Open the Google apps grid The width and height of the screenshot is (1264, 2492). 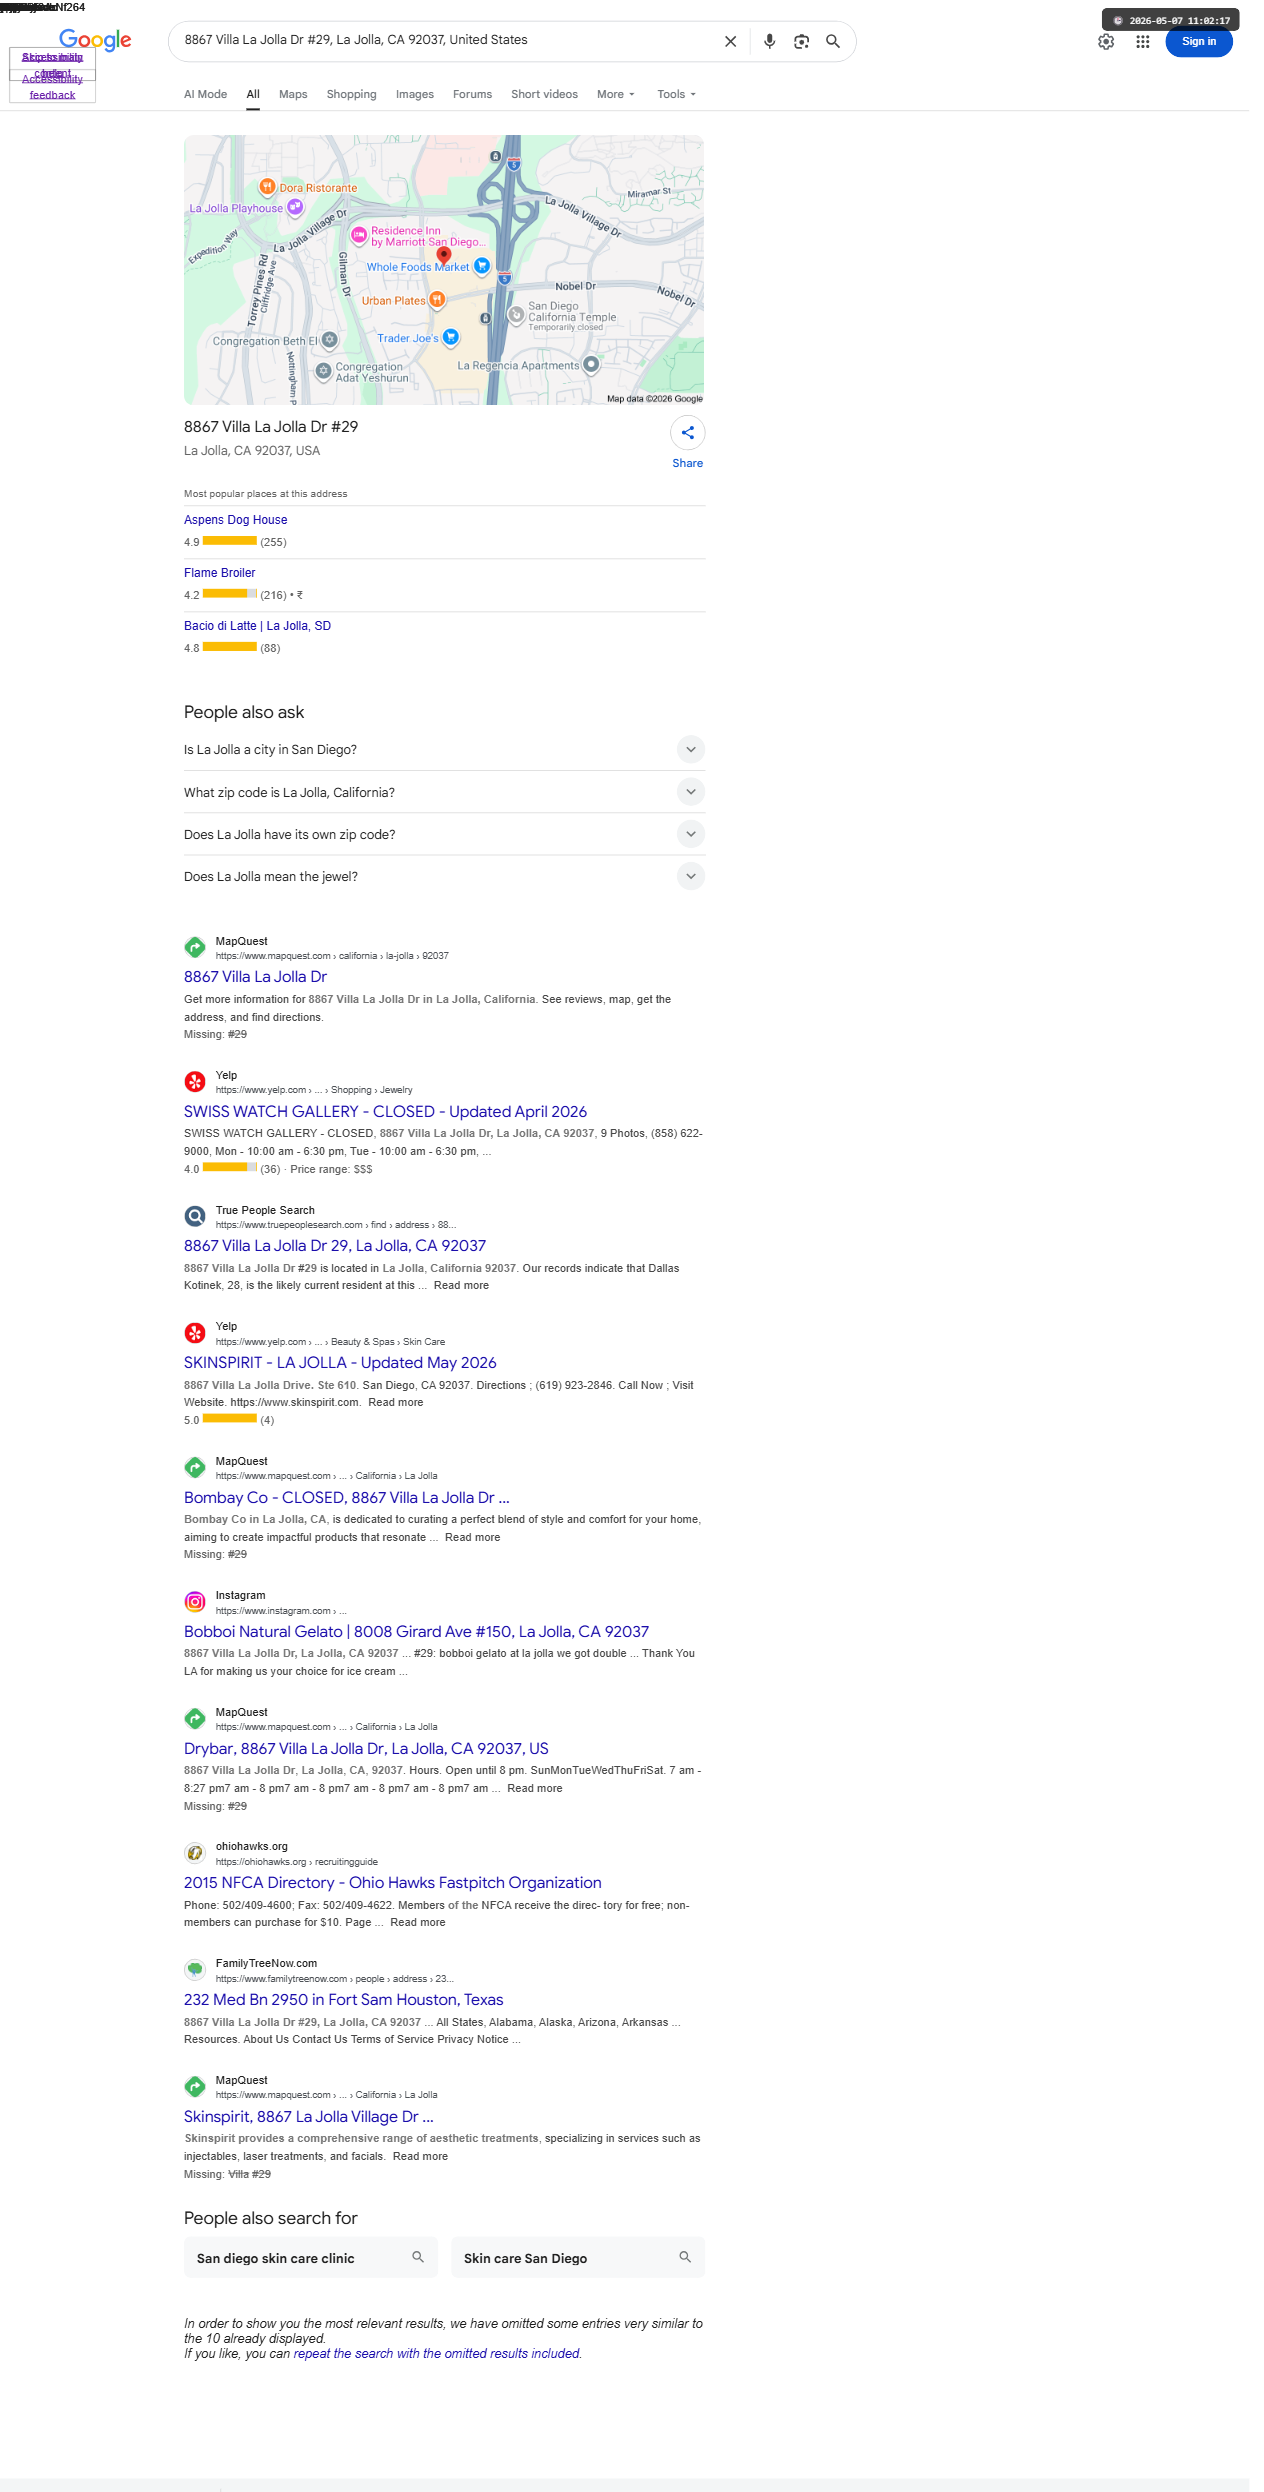click(1142, 42)
